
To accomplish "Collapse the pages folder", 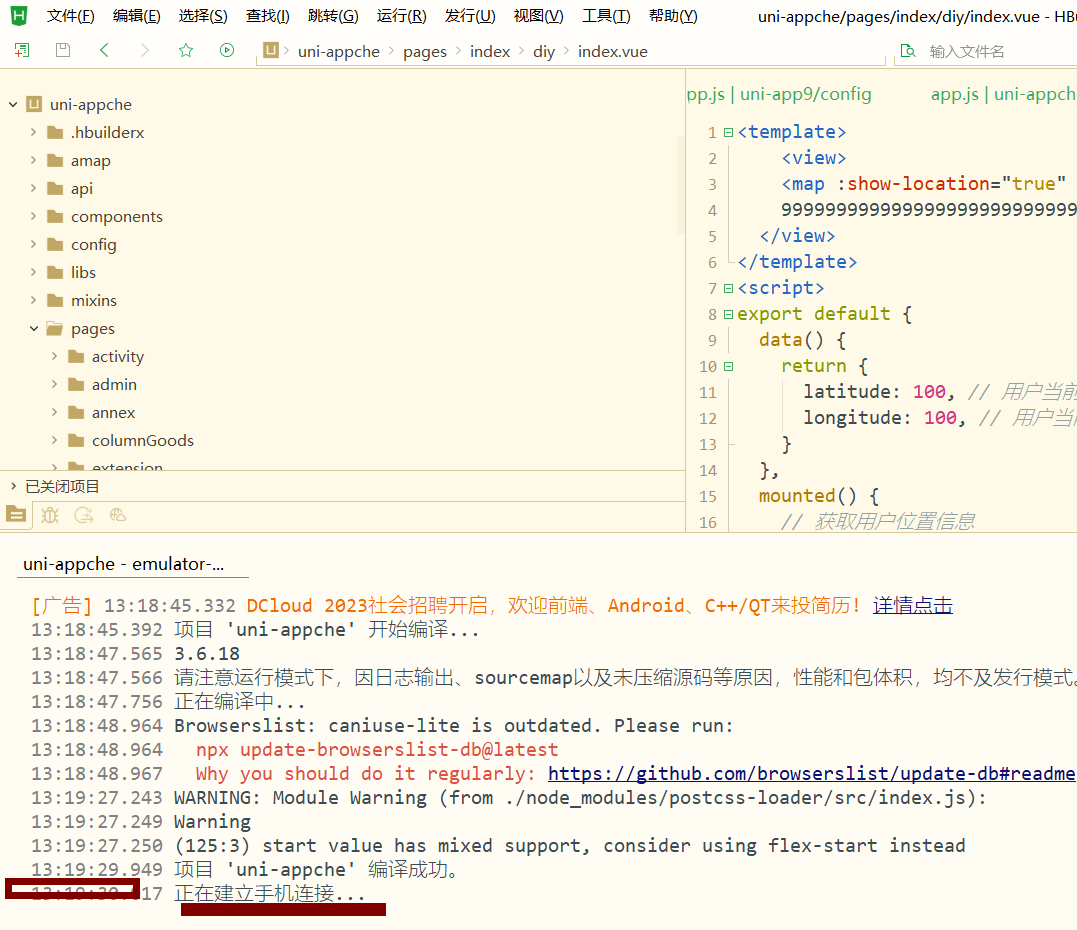I will pyautogui.click(x=34, y=328).
